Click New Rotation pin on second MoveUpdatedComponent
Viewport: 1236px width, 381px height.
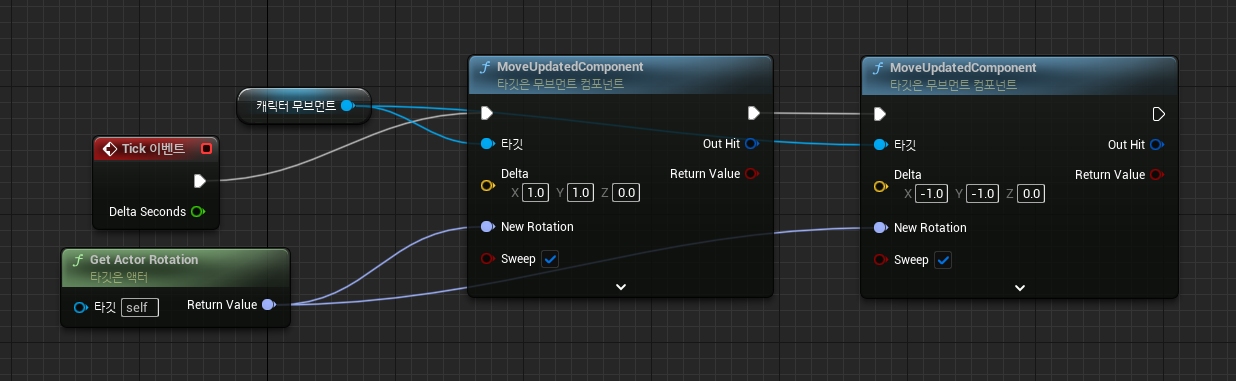(880, 228)
